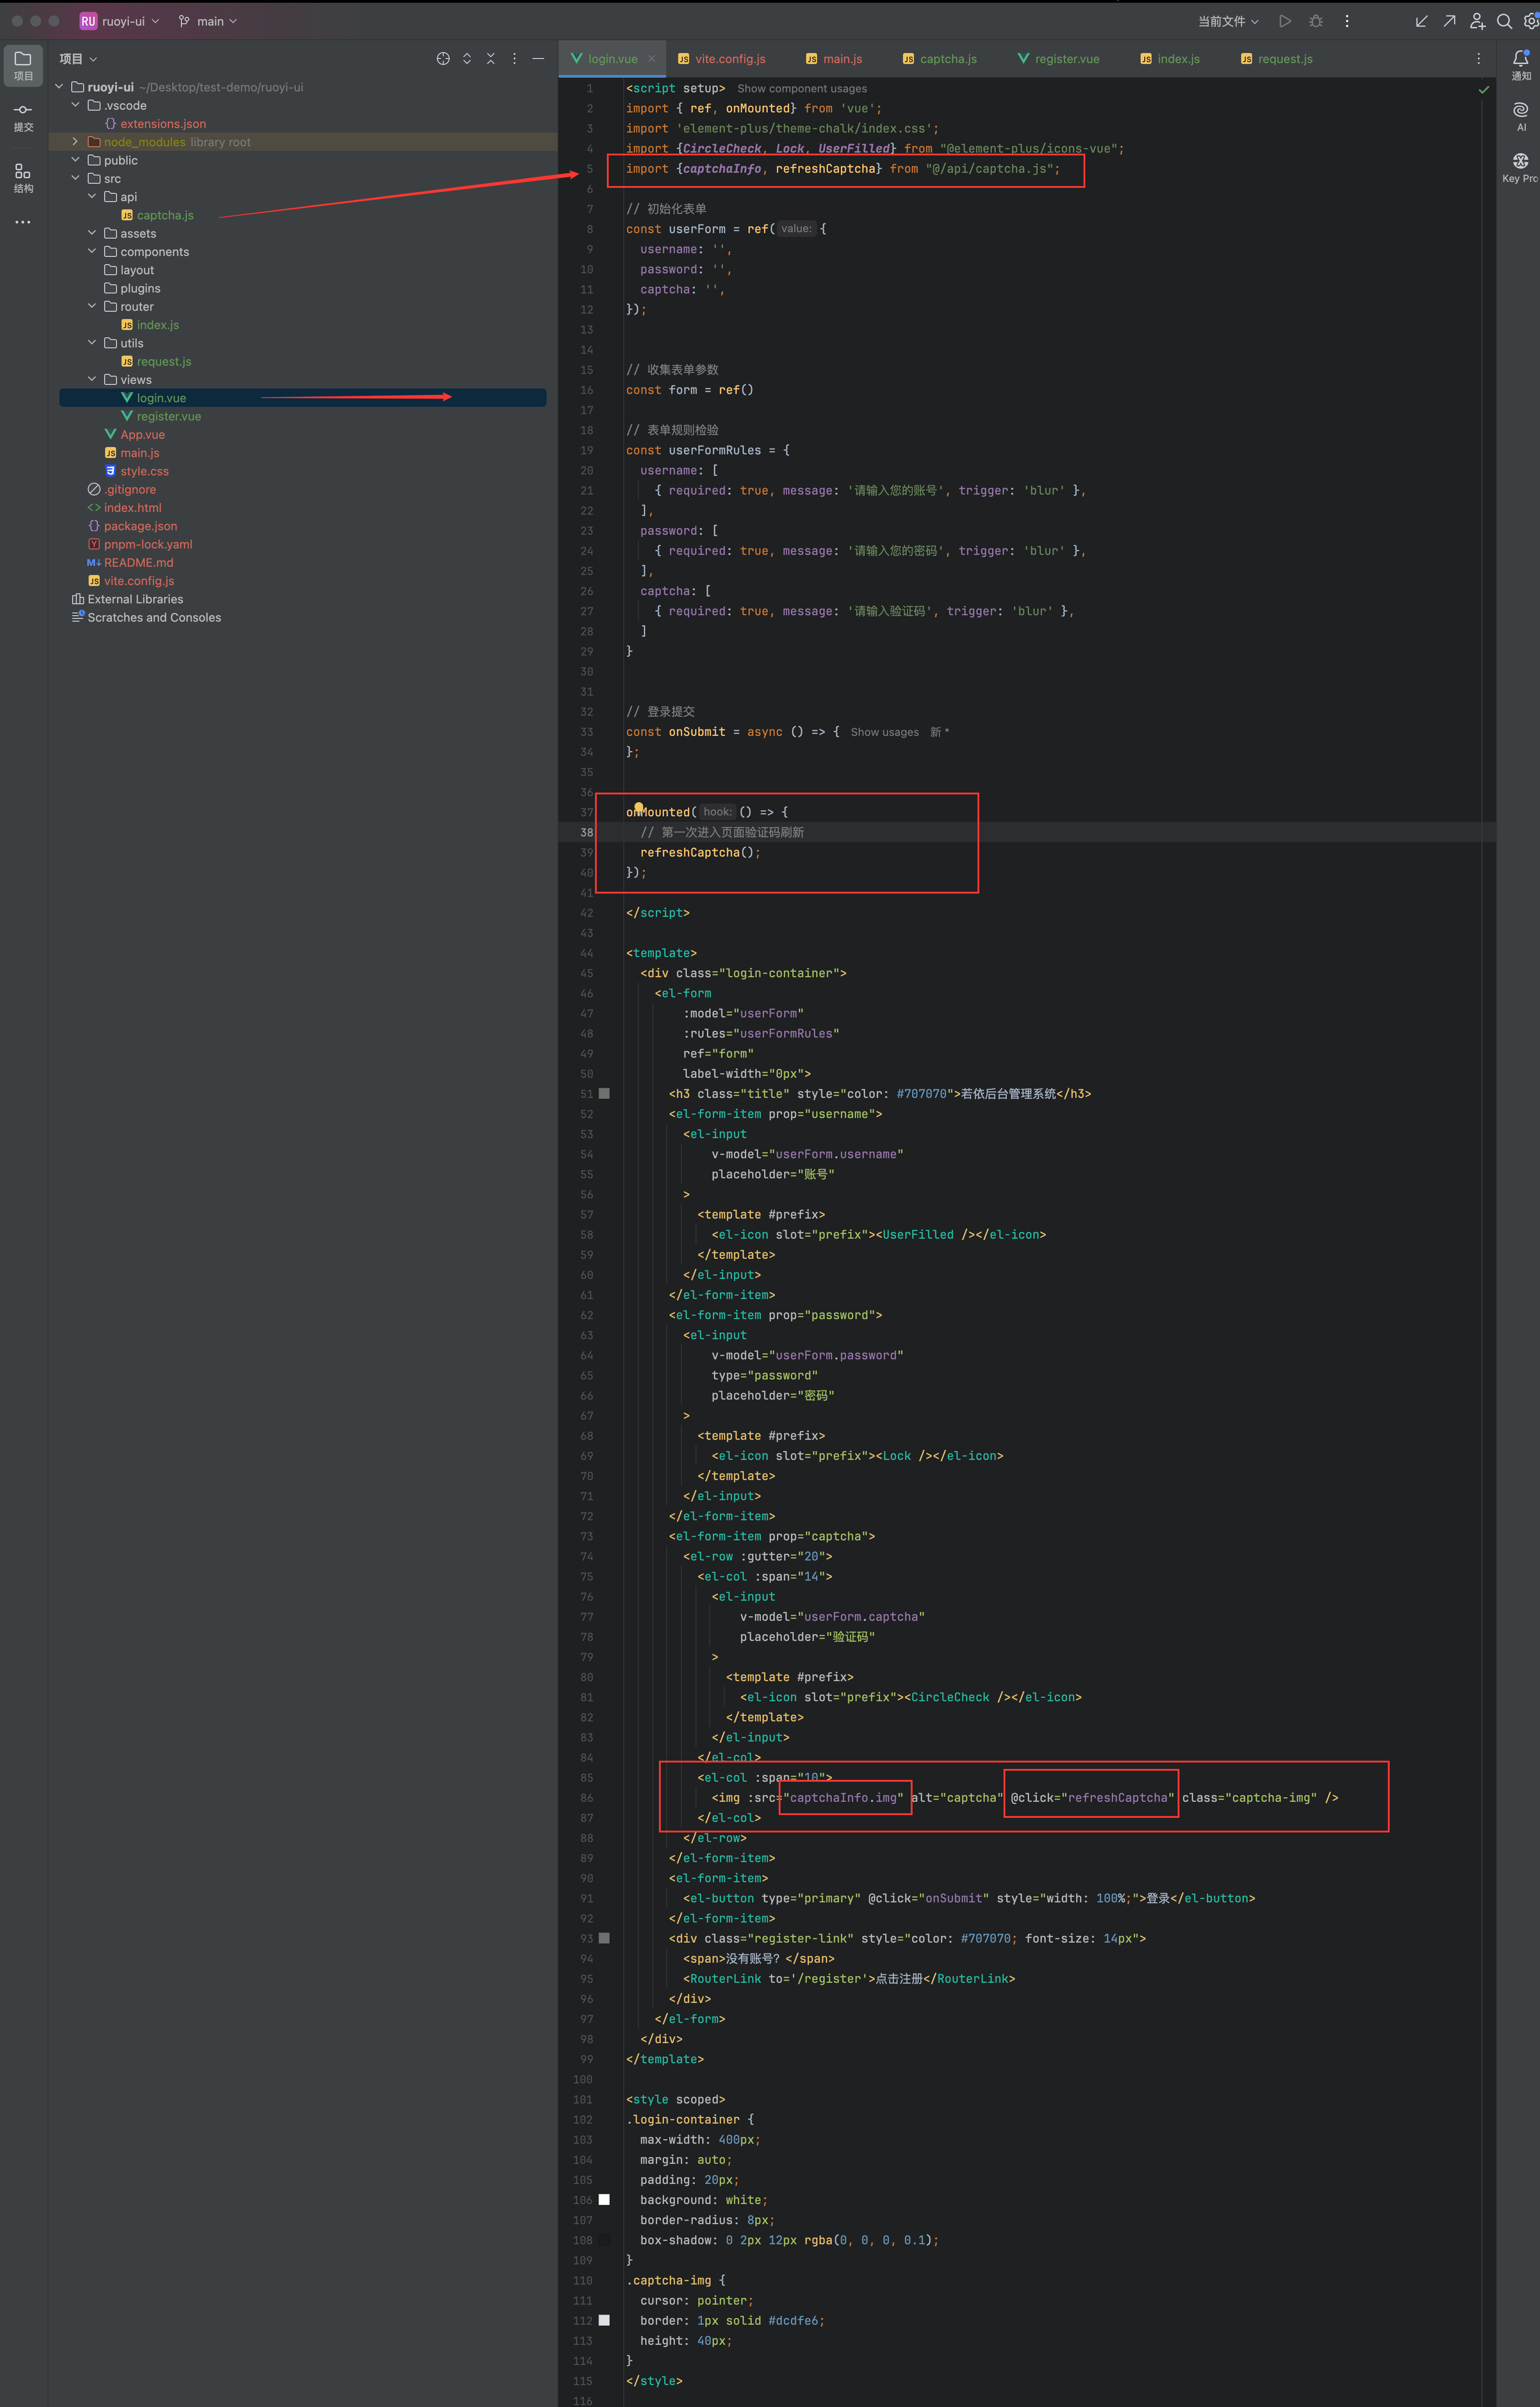Open the 项目 view selector dropdown
The height and width of the screenshot is (2407, 1540).
[78, 59]
